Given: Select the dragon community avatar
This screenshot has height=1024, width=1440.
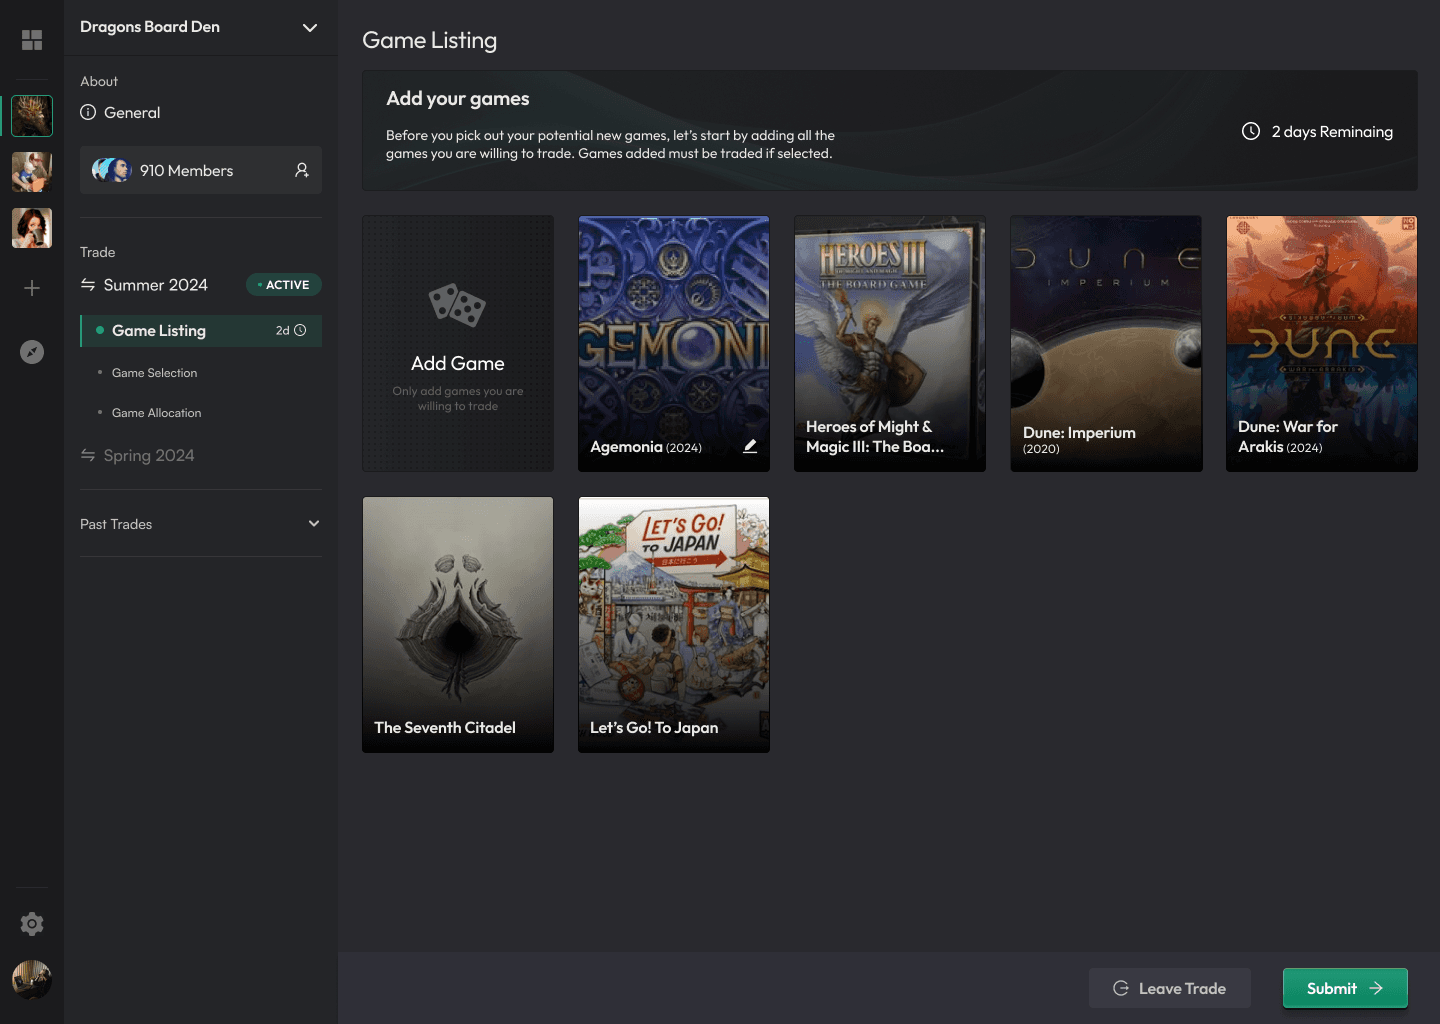Looking at the screenshot, I should [x=32, y=116].
